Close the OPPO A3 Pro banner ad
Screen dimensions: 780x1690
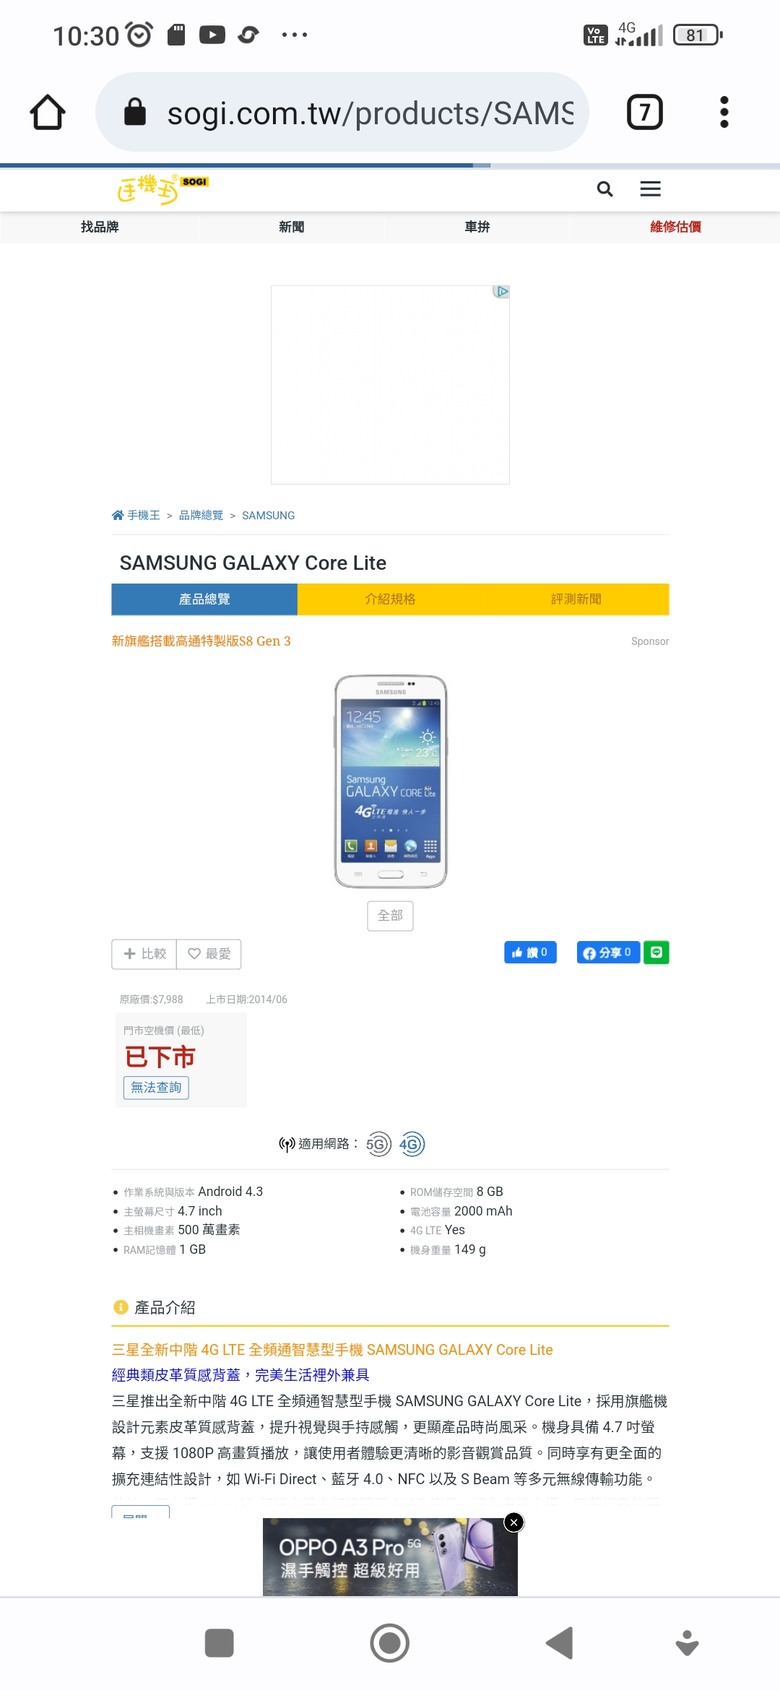[x=514, y=1522]
